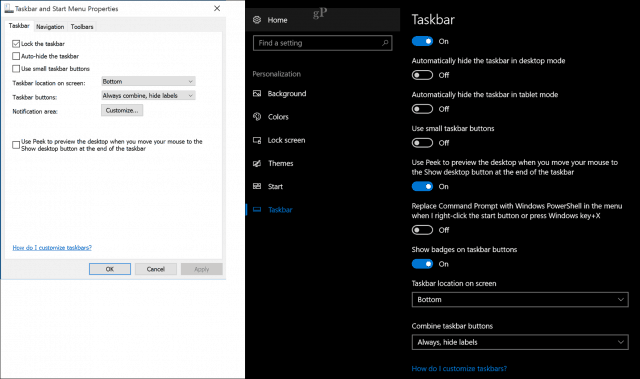Open the Background personalization page

pyautogui.click(x=287, y=93)
